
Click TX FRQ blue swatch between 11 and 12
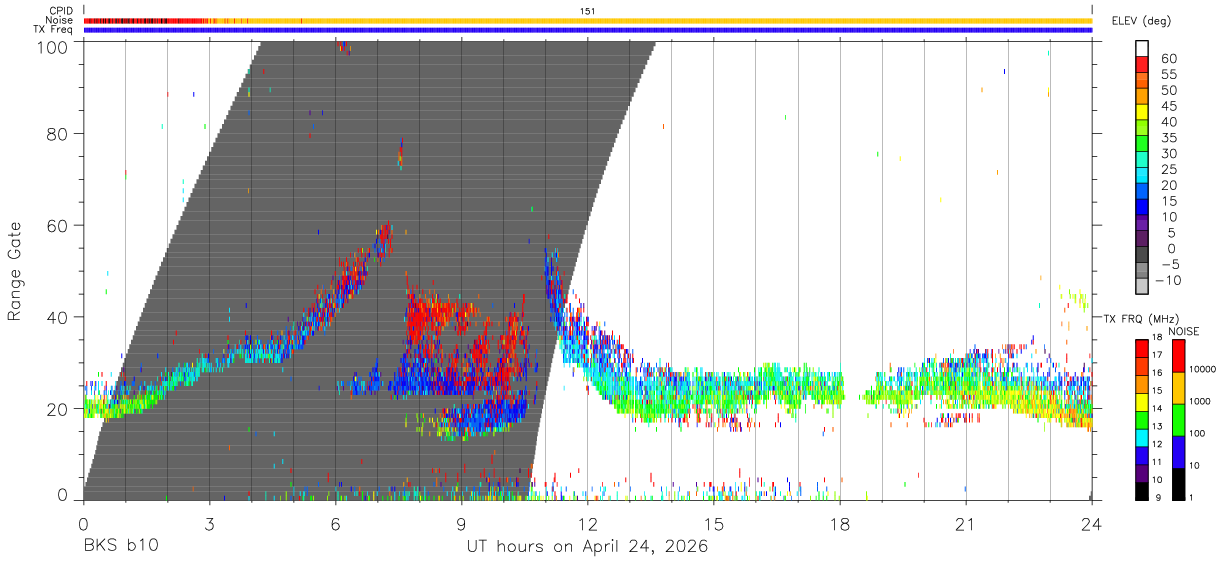pyautogui.click(x=1142, y=455)
